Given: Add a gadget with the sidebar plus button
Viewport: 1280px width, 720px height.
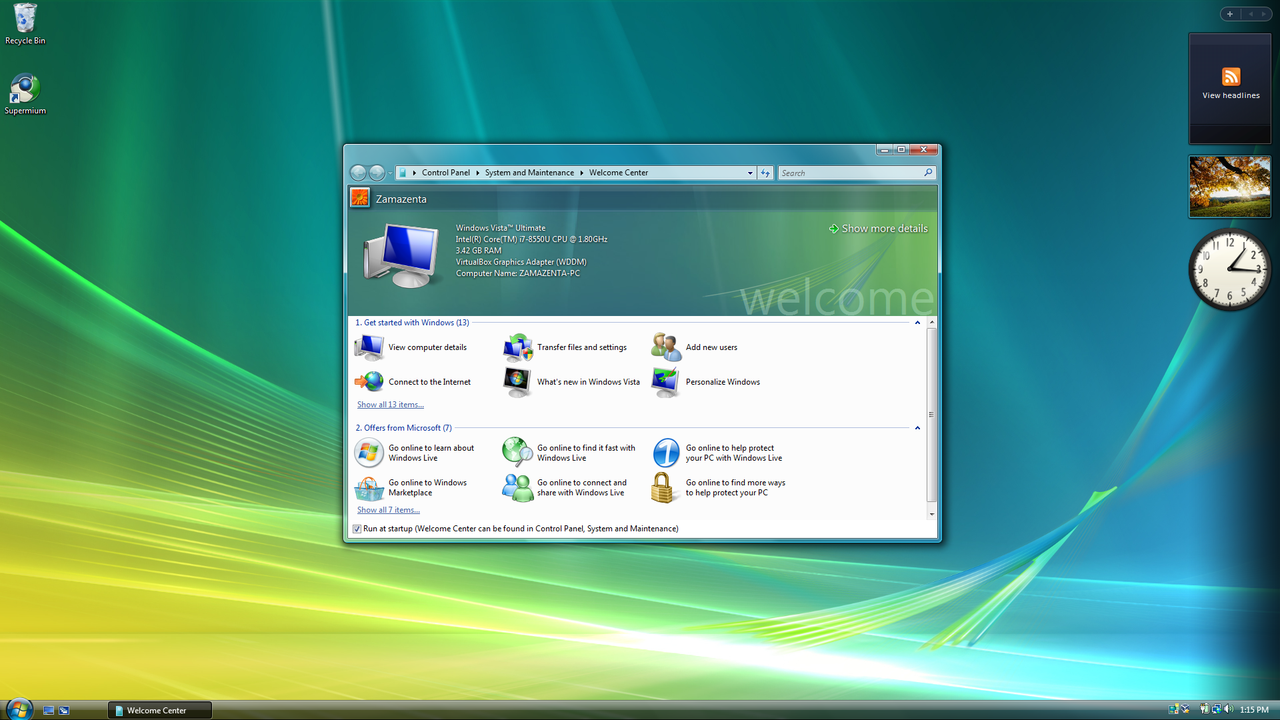Looking at the screenshot, I should 1230,14.
